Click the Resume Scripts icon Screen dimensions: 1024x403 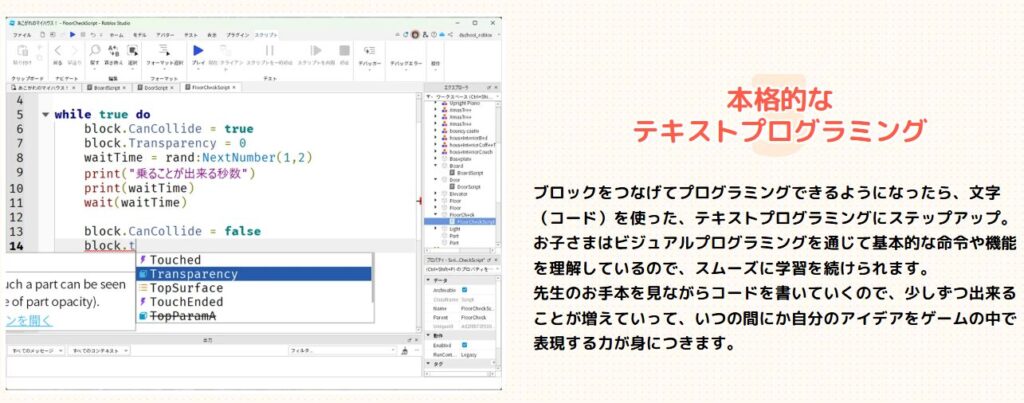click(x=316, y=50)
